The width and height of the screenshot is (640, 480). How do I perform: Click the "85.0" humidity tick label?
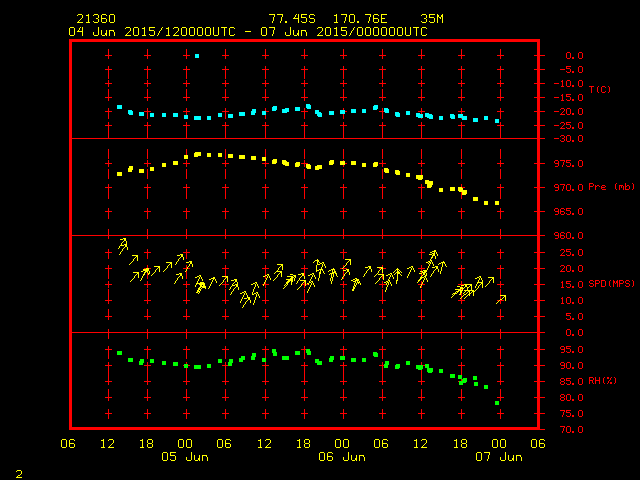click(571, 382)
